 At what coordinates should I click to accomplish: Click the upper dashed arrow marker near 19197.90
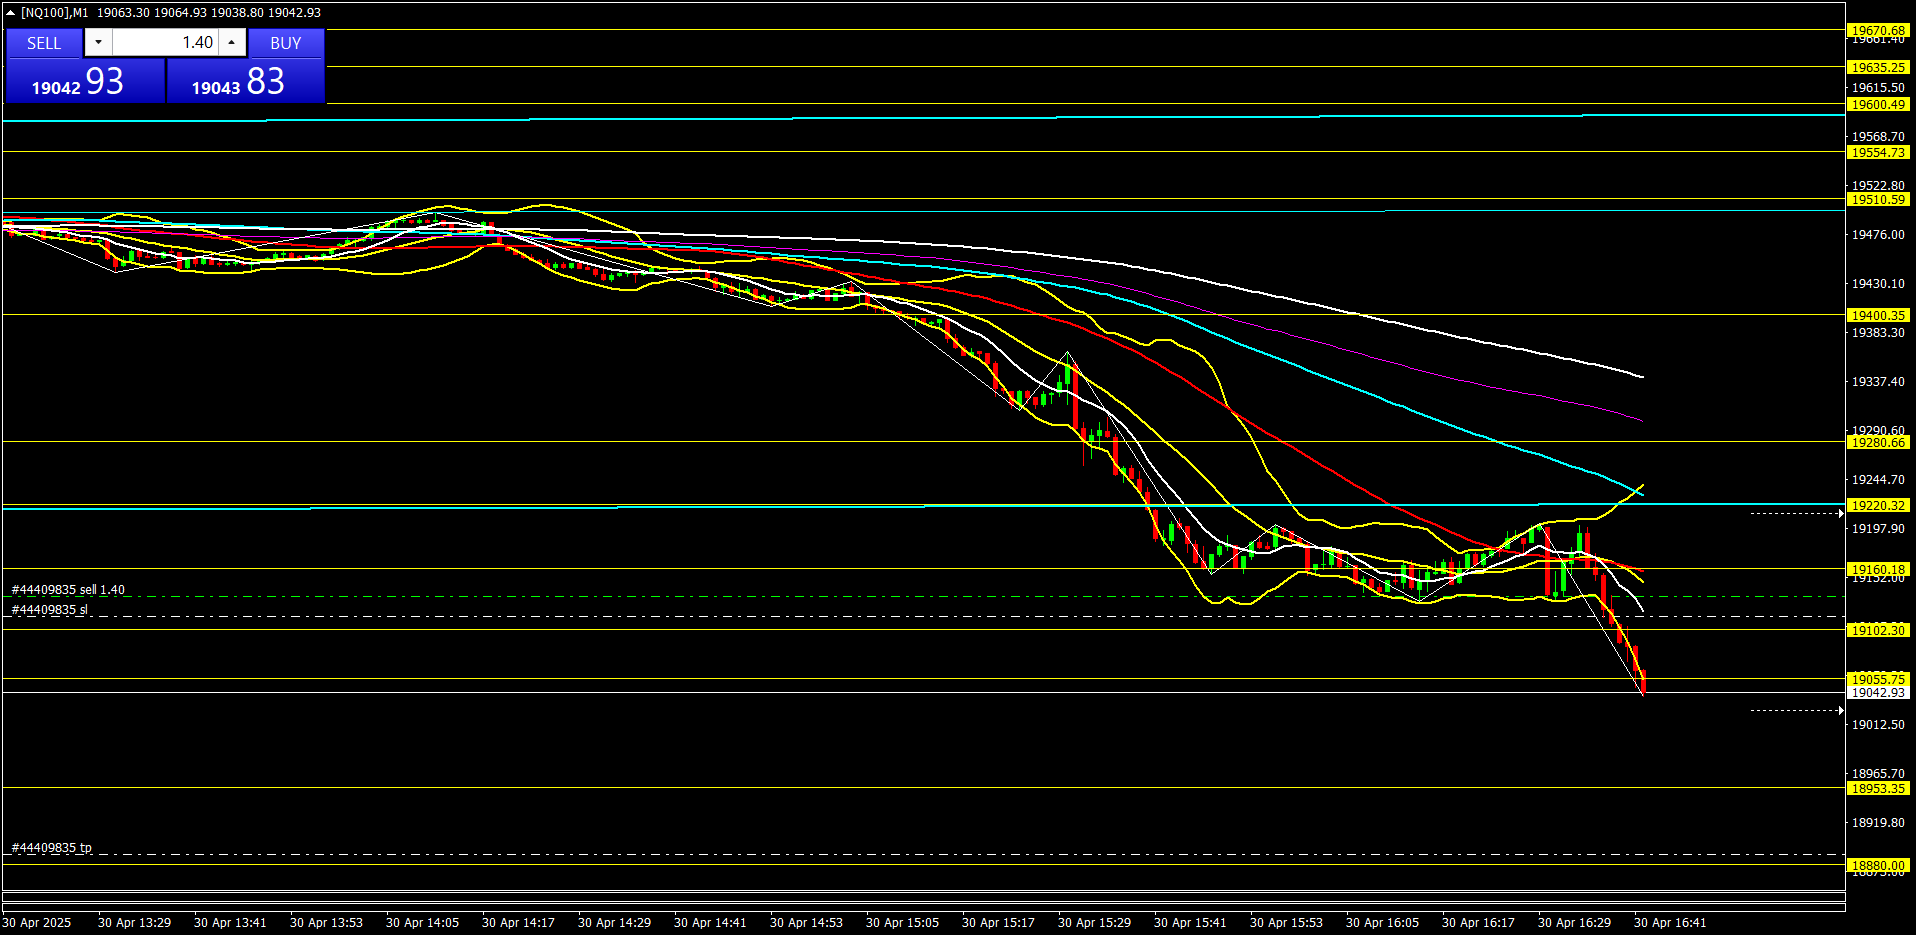(1839, 513)
